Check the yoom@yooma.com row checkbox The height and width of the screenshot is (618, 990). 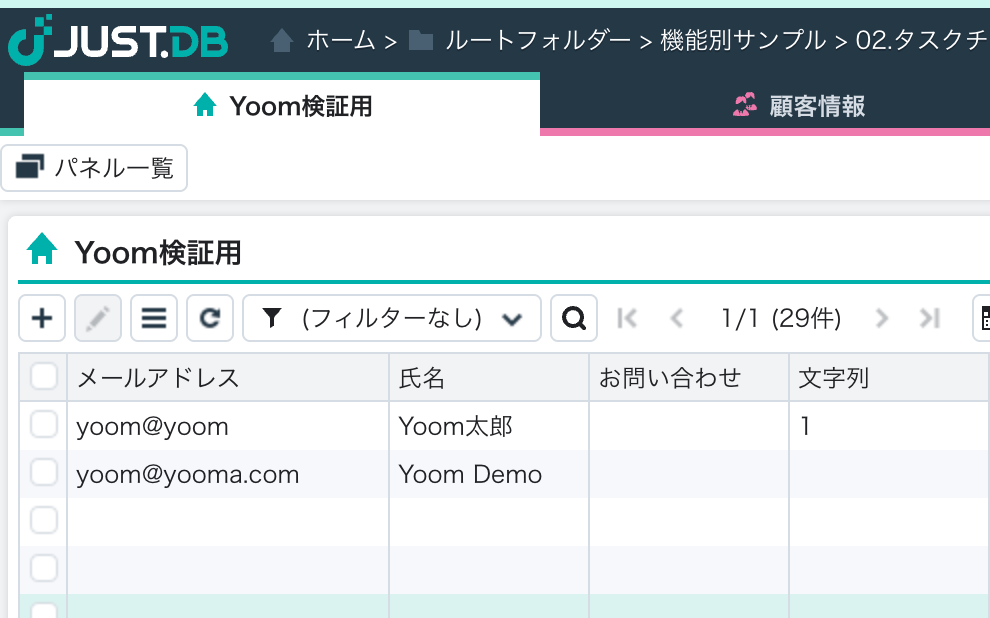point(44,473)
